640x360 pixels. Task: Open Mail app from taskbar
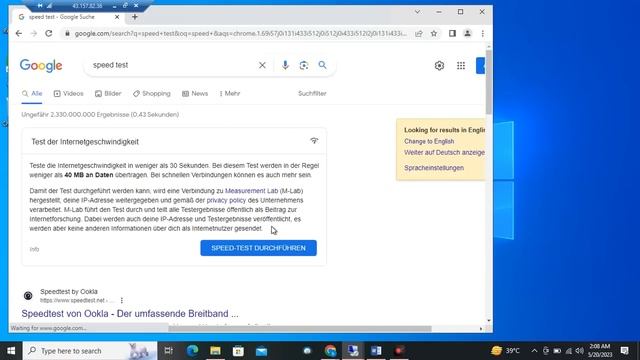[x=262, y=351]
